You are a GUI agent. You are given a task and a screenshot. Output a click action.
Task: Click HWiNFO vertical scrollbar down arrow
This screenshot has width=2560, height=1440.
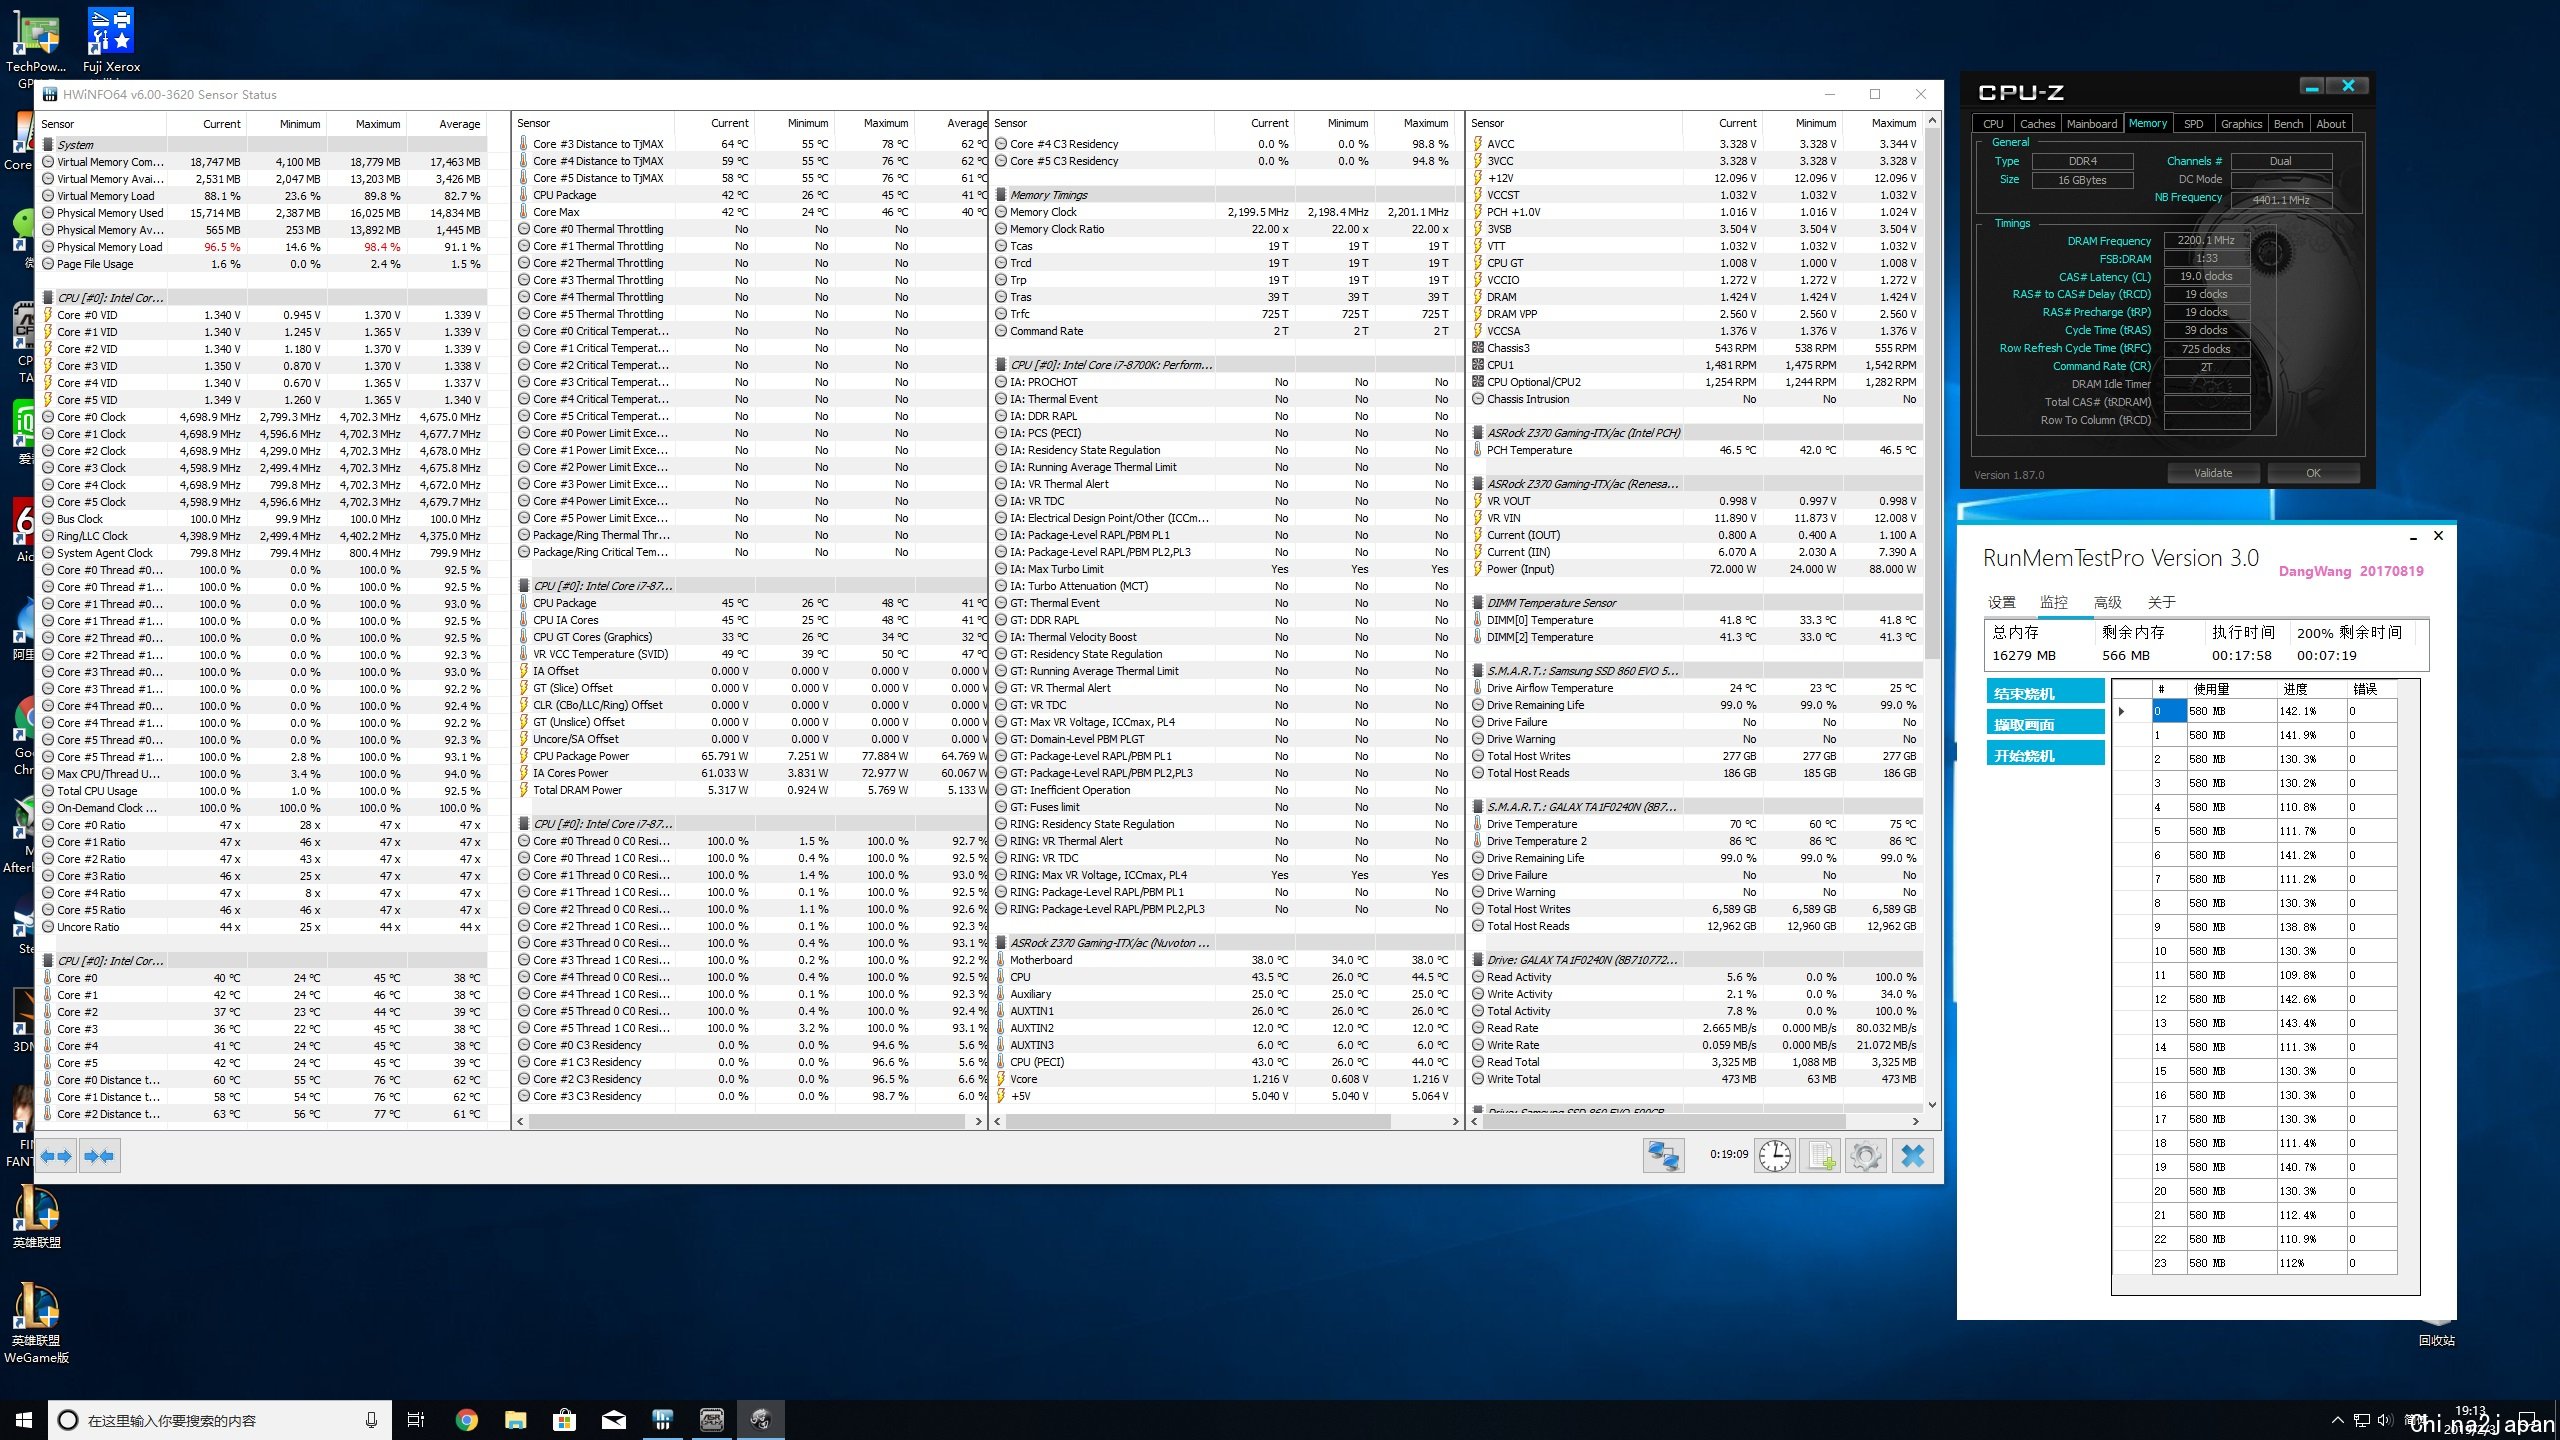(x=1932, y=1105)
